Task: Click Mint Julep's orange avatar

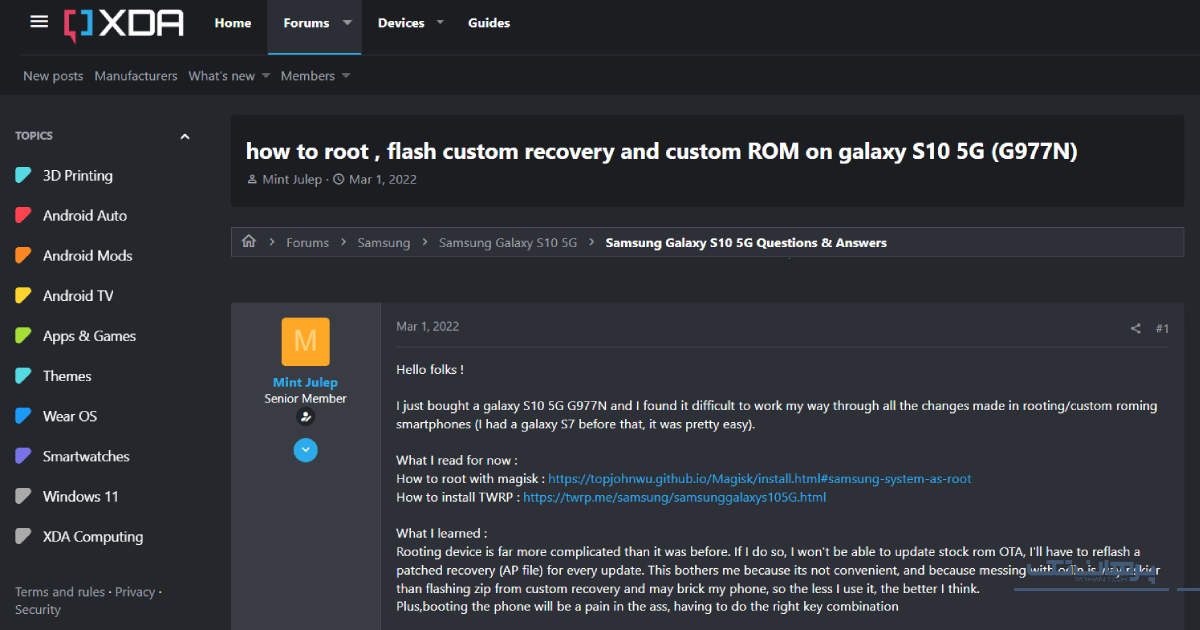Action: pyautogui.click(x=305, y=342)
